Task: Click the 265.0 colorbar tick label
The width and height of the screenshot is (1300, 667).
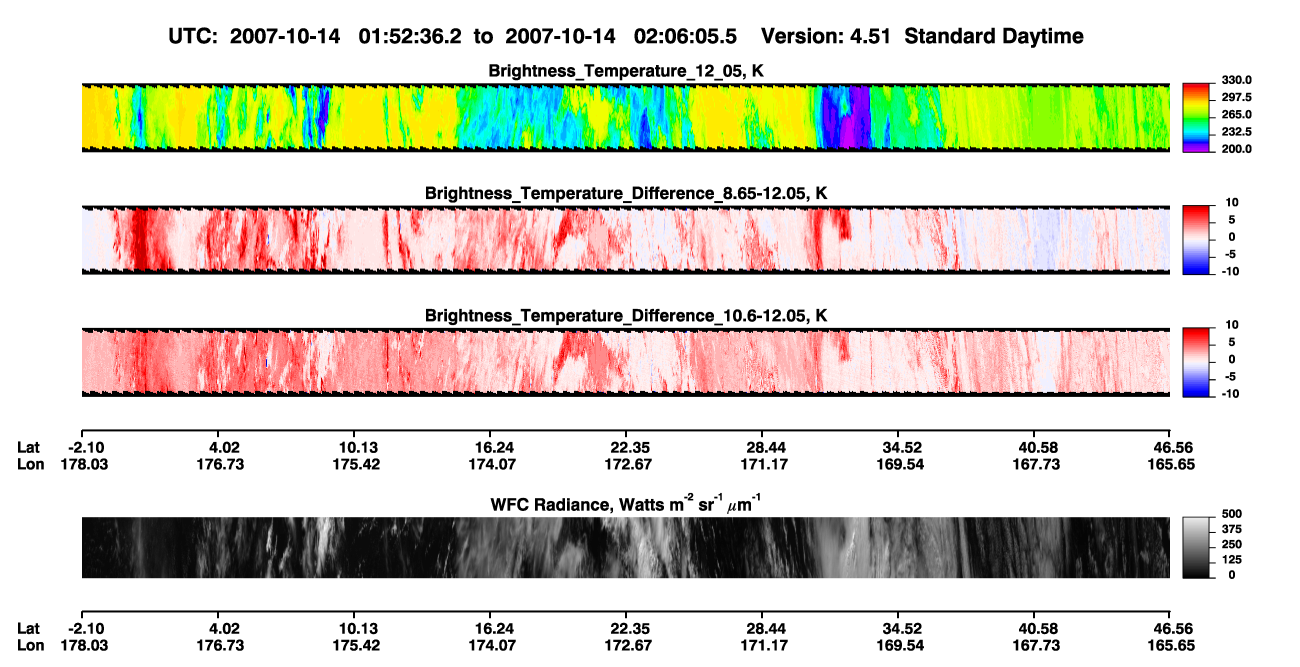Action: click(x=1237, y=115)
